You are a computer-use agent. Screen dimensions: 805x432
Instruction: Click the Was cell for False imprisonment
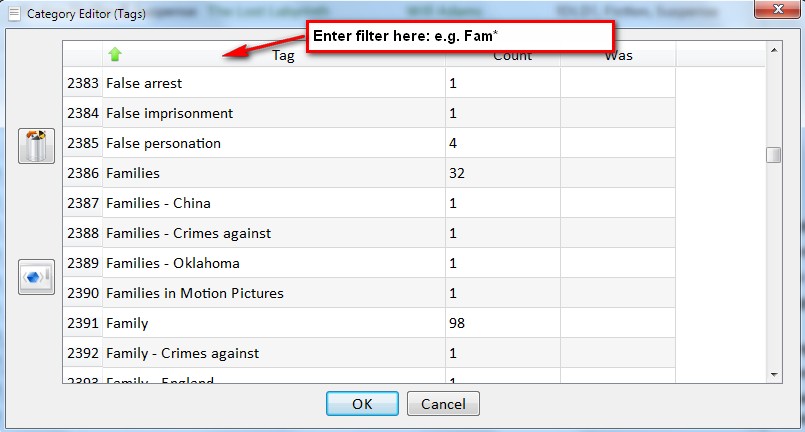(617, 113)
